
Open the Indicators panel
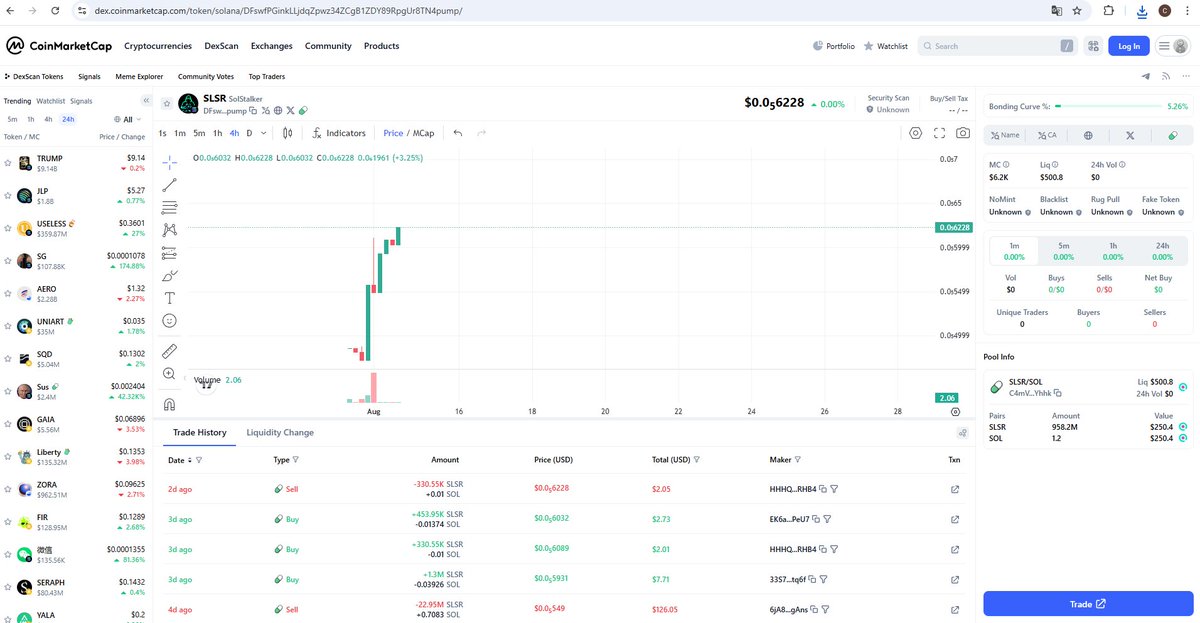coord(338,133)
